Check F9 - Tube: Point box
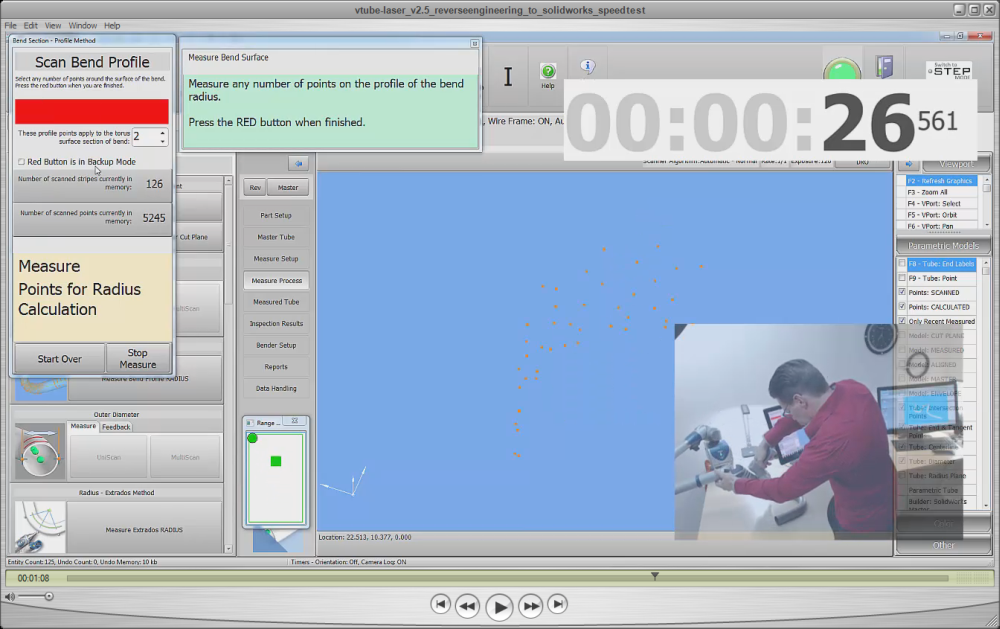Image resolution: width=1000 pixels, height=629 pixels. [902, 278]
